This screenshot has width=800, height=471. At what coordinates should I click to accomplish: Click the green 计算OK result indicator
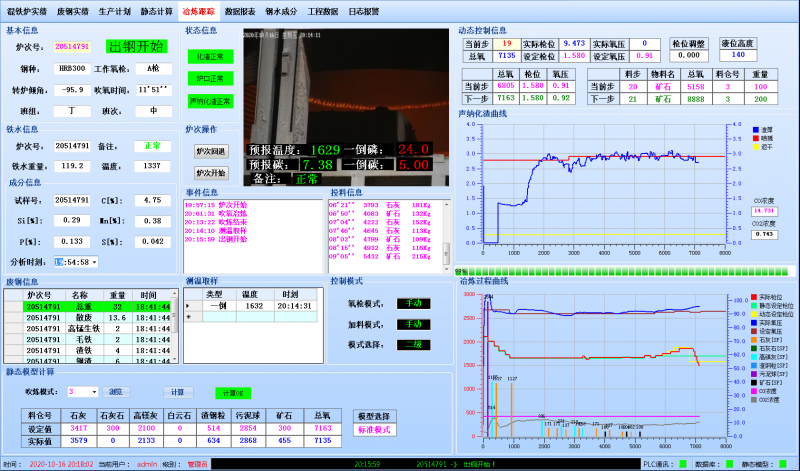pos(230,391)
